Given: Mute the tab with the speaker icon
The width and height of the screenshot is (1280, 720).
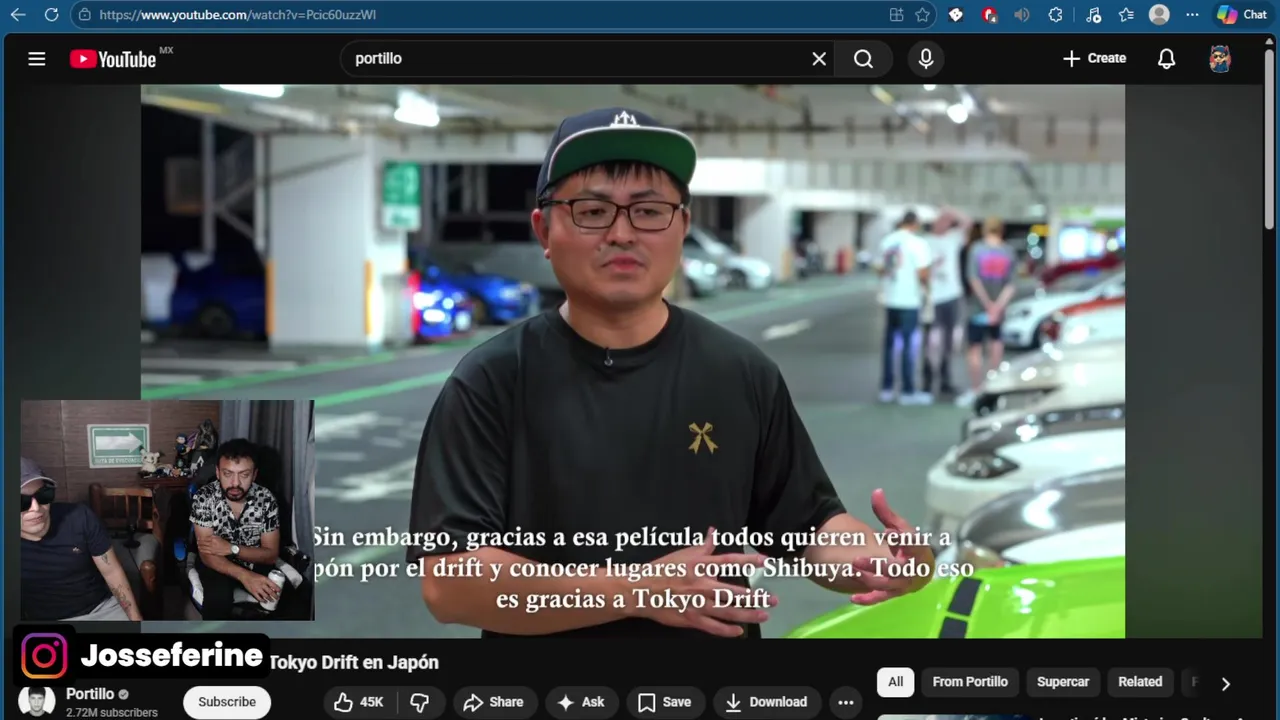Looking at the screenshot, I should click(1021, 15).
